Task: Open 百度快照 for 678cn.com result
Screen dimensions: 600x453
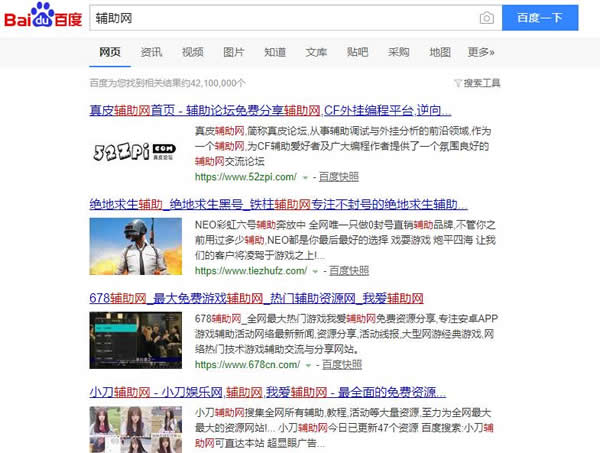Action: point(342,365)
